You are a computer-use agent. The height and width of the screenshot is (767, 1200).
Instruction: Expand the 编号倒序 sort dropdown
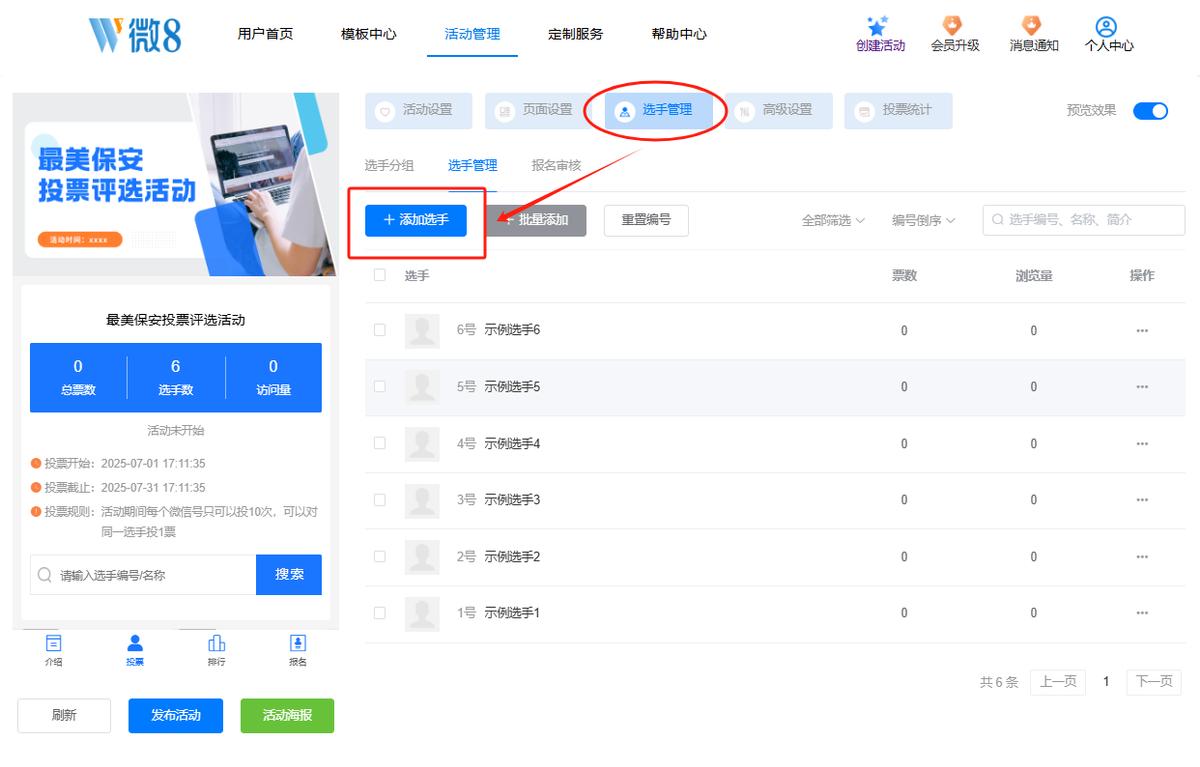pos(923,220)
